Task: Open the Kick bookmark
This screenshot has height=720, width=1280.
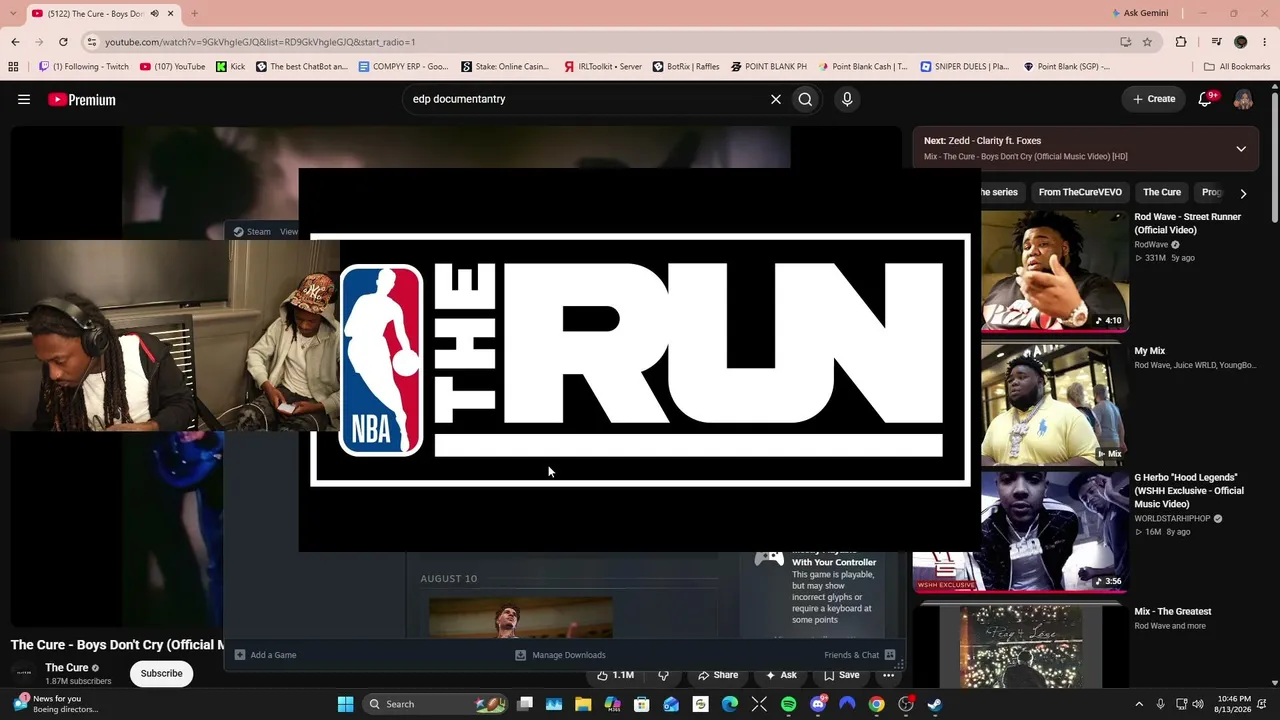Action: [231, 67]
